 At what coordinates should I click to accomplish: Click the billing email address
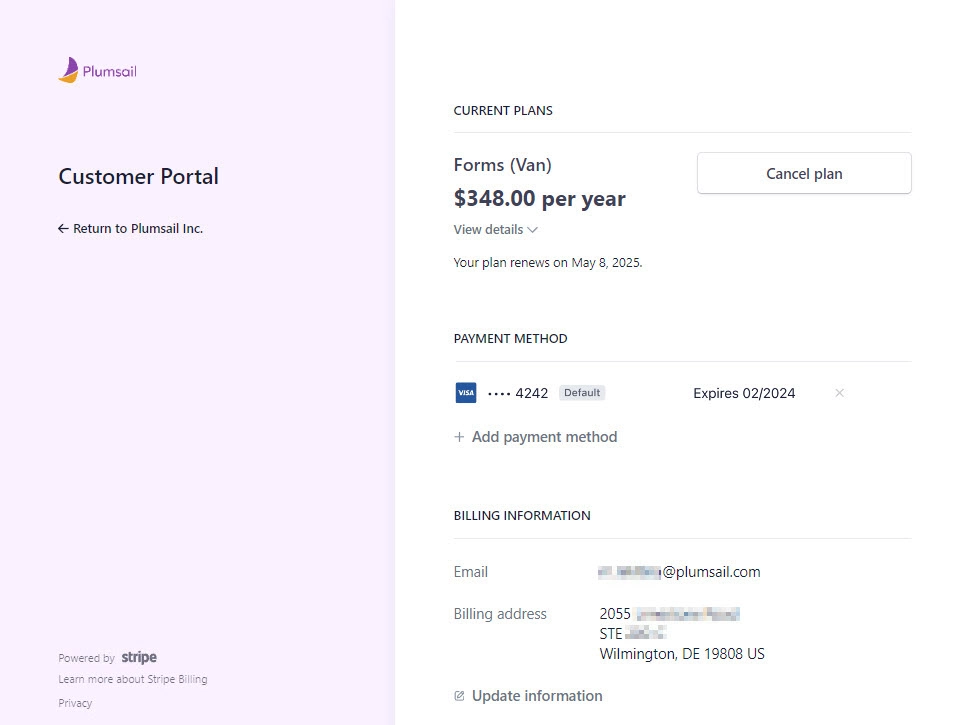679,572
